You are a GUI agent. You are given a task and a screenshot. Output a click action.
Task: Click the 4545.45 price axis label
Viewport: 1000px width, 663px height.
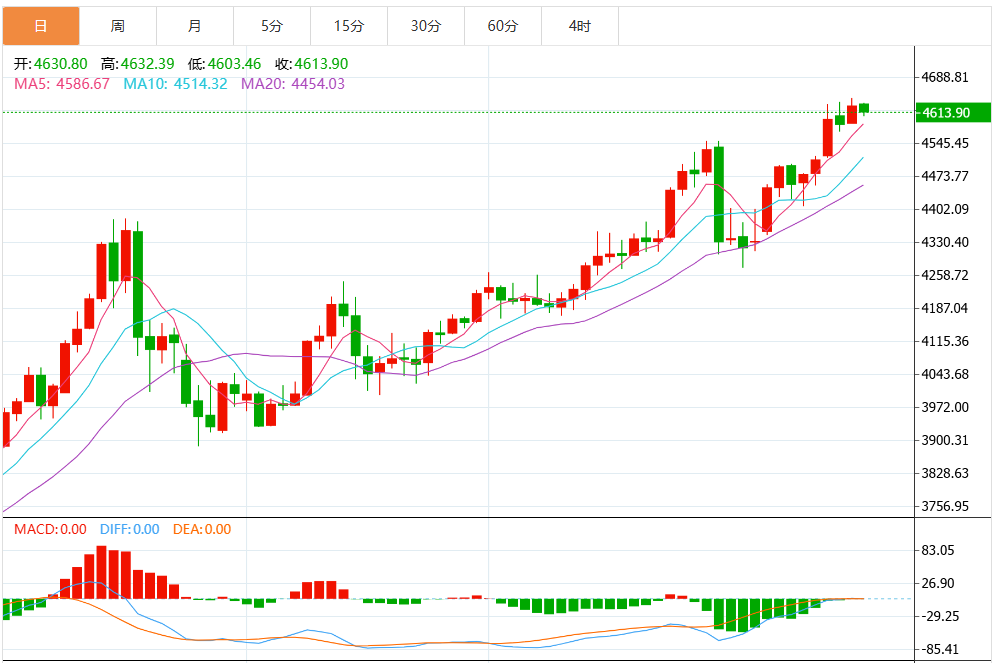(945, 143)
